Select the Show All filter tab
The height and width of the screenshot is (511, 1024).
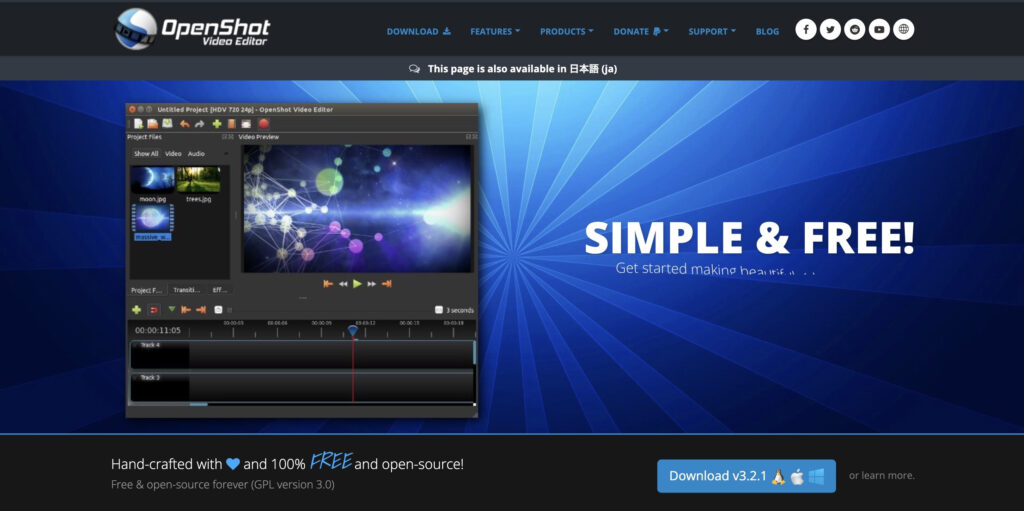coord(146,154)
